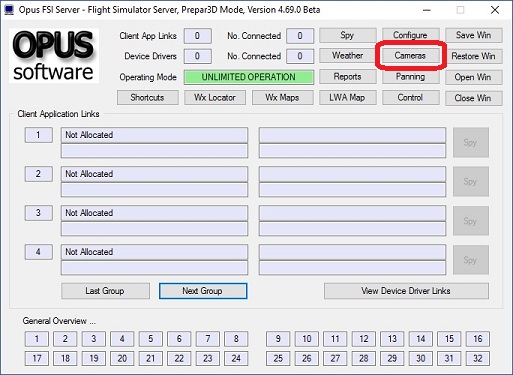Click link 2 Not Allocated field

(x=154, y=174)
